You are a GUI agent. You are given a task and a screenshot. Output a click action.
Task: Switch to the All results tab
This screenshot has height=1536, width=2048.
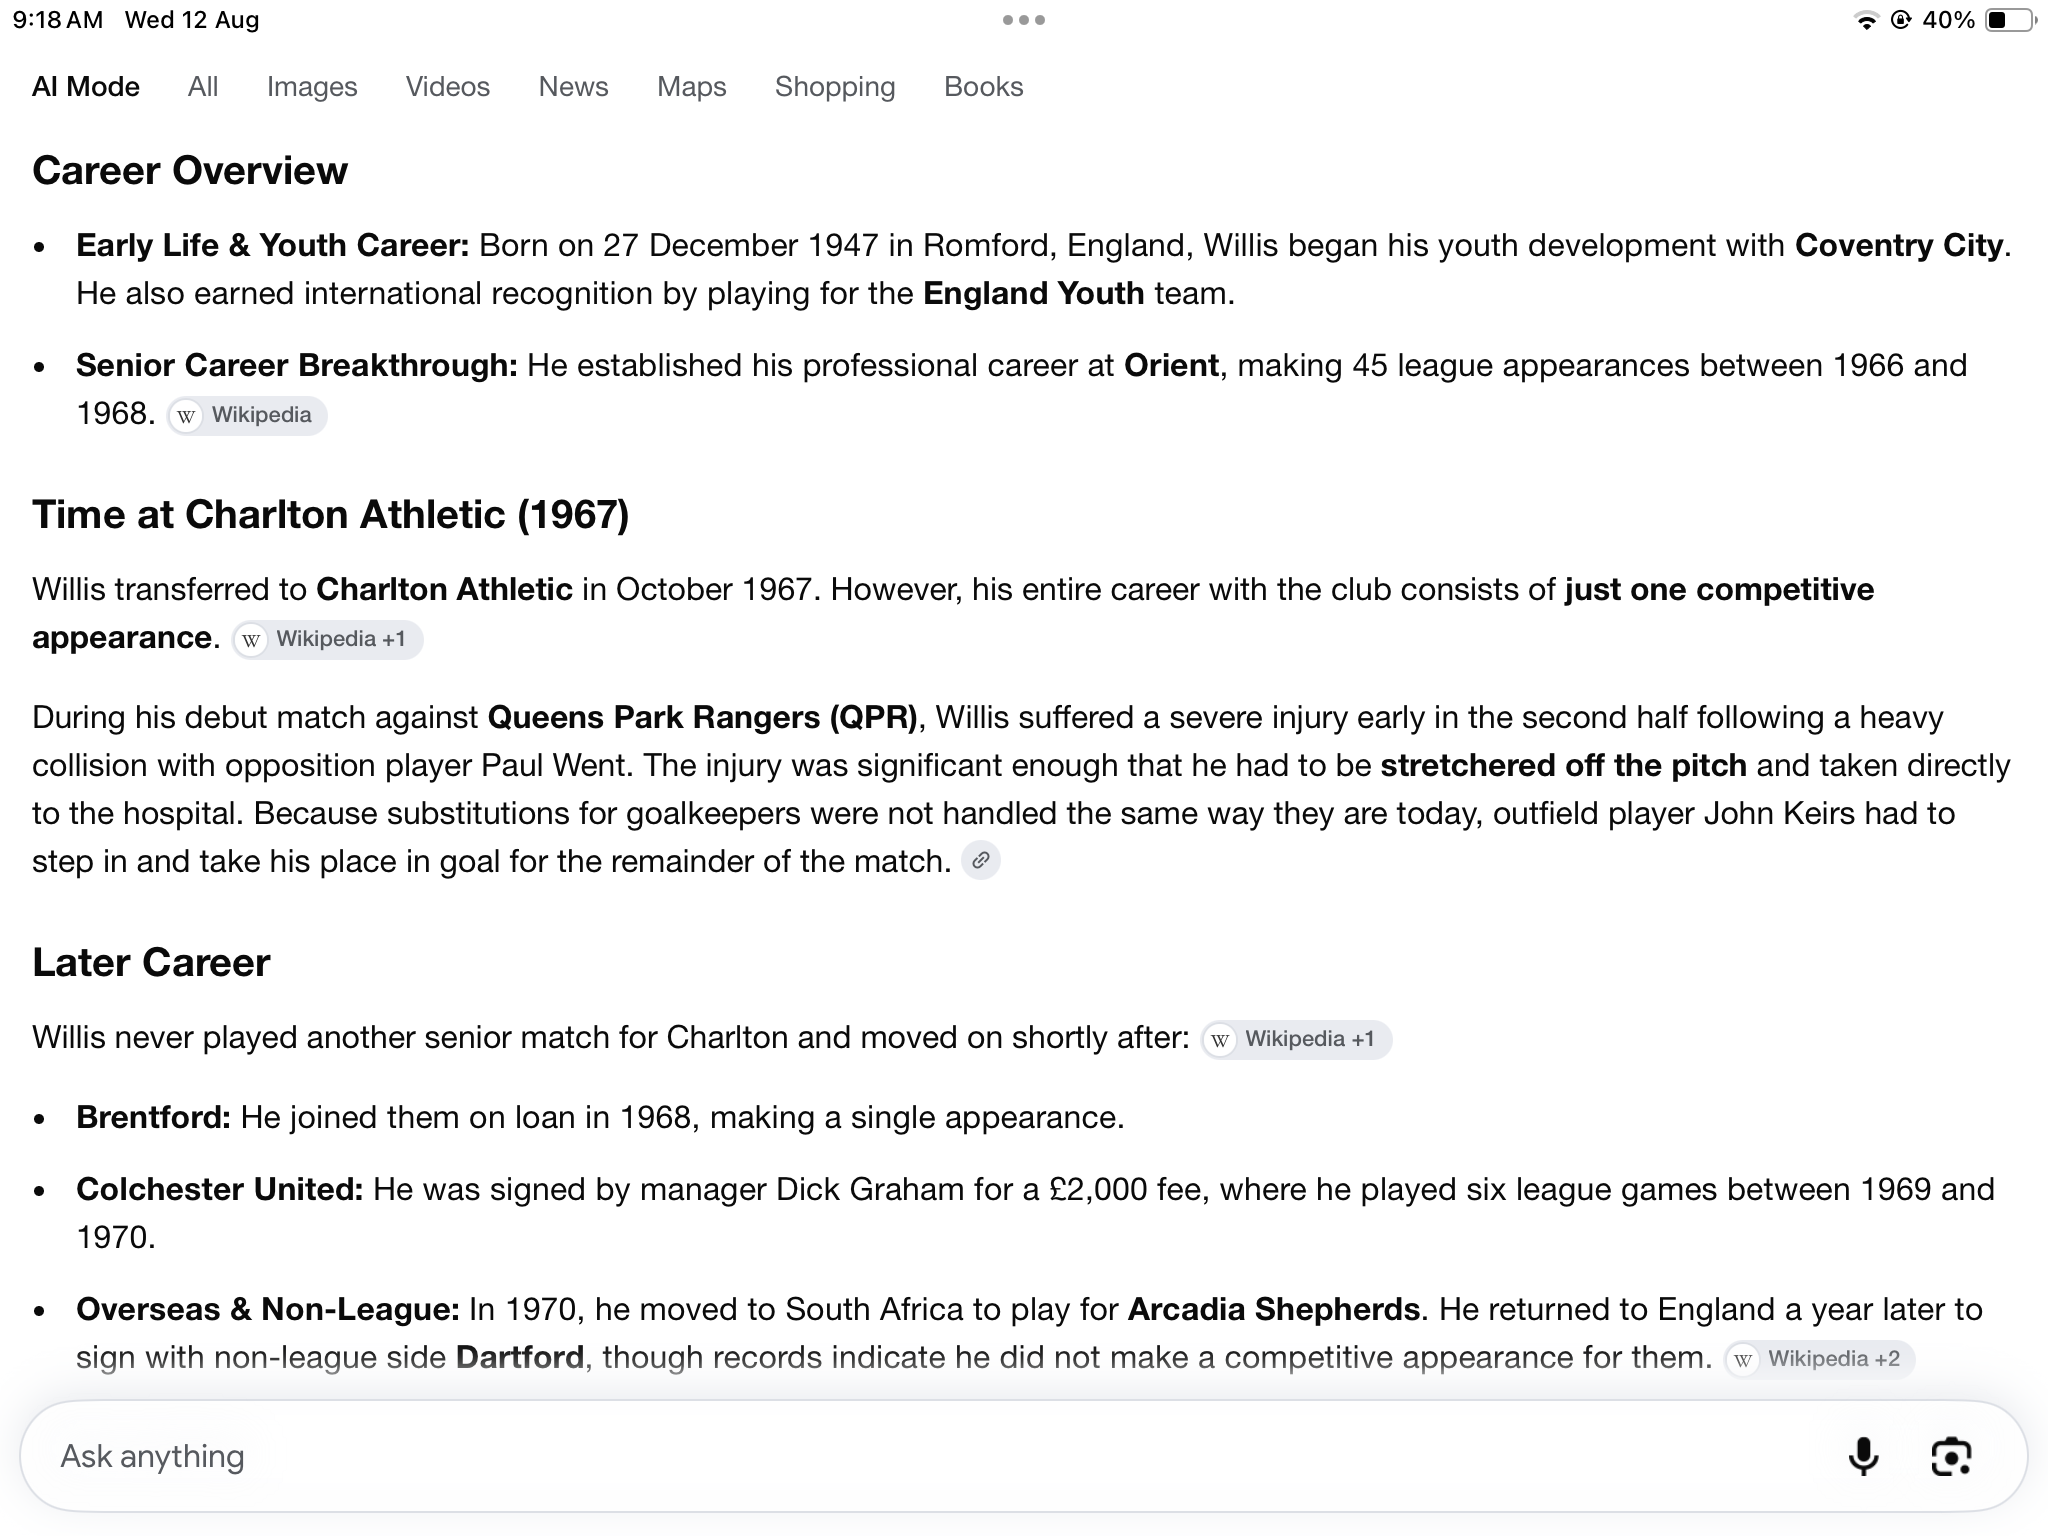tap(203, 87)
